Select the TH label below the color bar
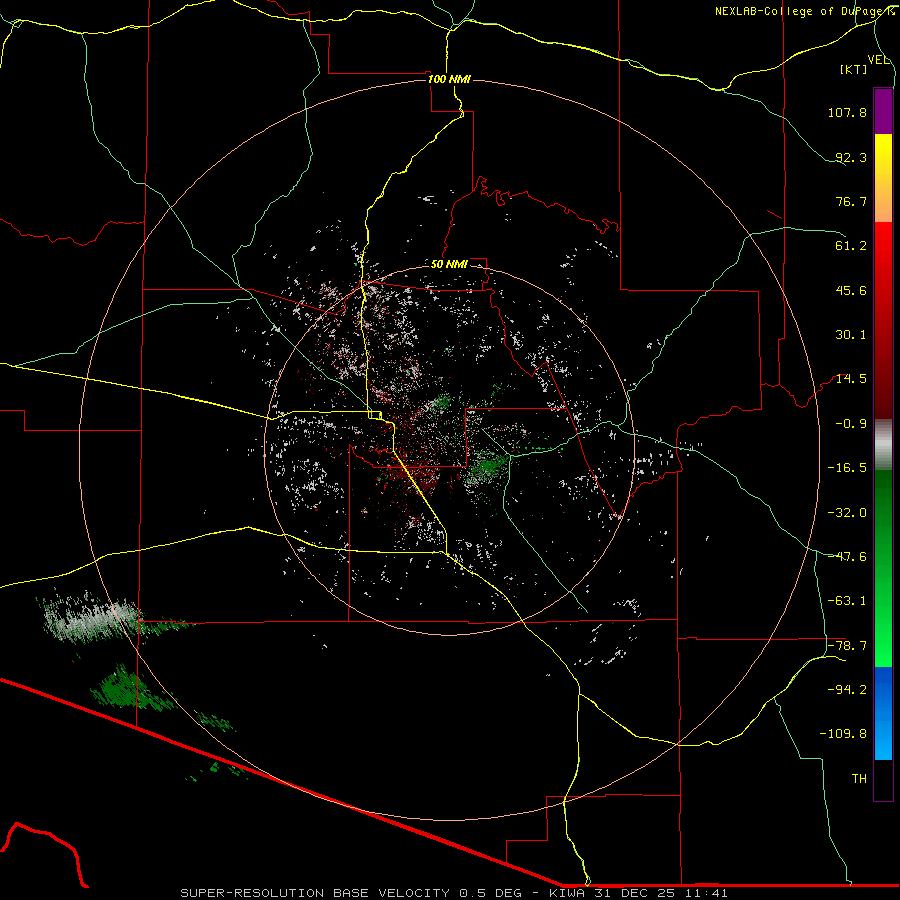Viewport: 900px width, 900px height. click(x=858, y=778)
